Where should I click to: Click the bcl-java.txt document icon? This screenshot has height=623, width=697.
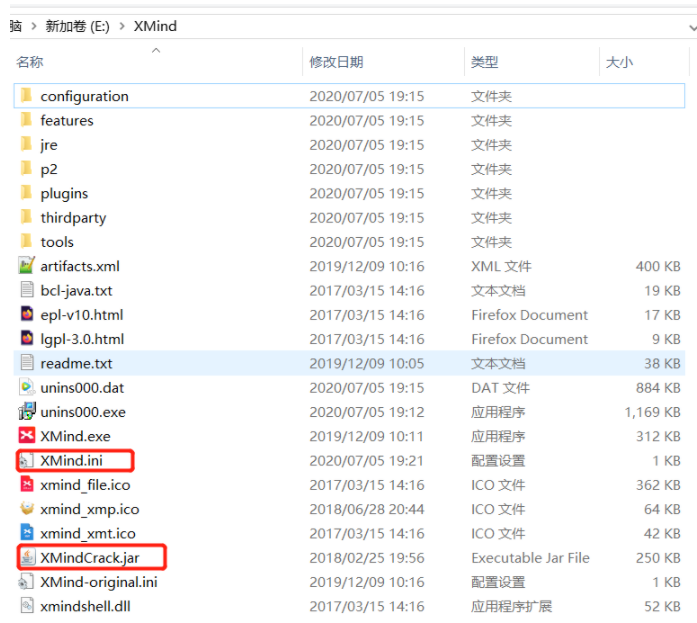(x=27, y=290)
